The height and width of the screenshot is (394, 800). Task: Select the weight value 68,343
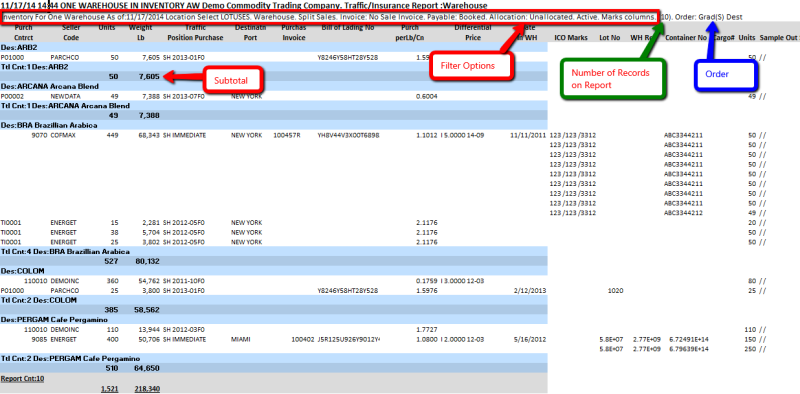click(x=149, y=135)
